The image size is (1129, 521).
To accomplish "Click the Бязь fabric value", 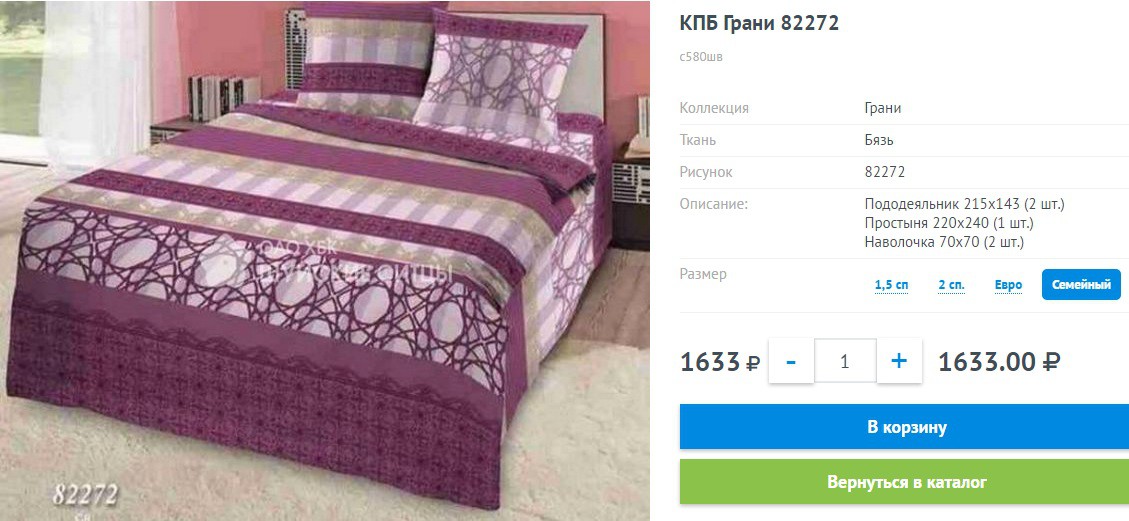I will click(879, 140).
